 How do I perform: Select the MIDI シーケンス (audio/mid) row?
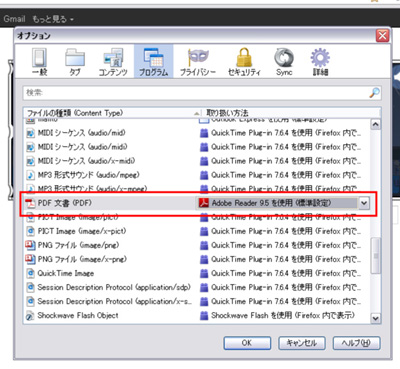coord(197,133)
